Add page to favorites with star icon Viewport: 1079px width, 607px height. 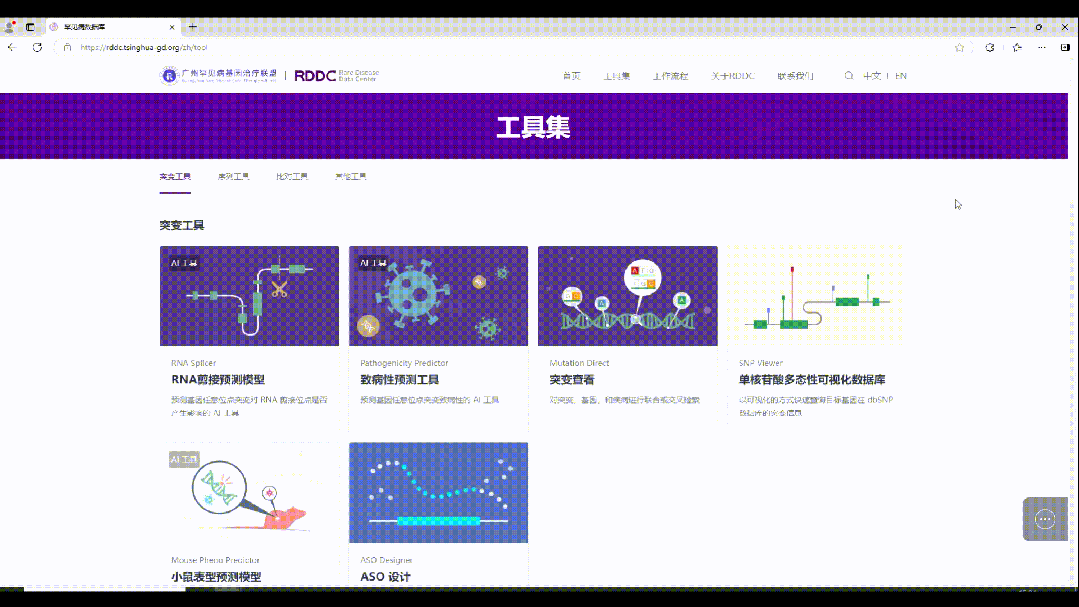(x=960, y=47)
